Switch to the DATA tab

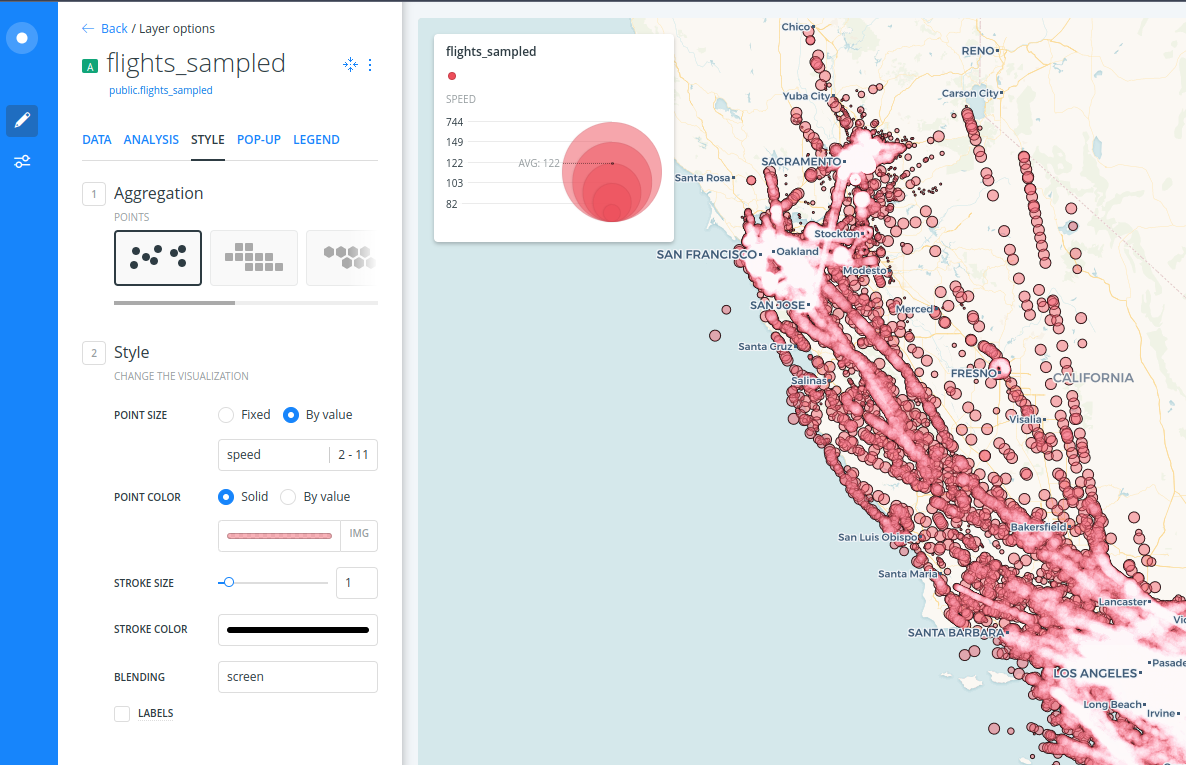[x=97, y=139]
